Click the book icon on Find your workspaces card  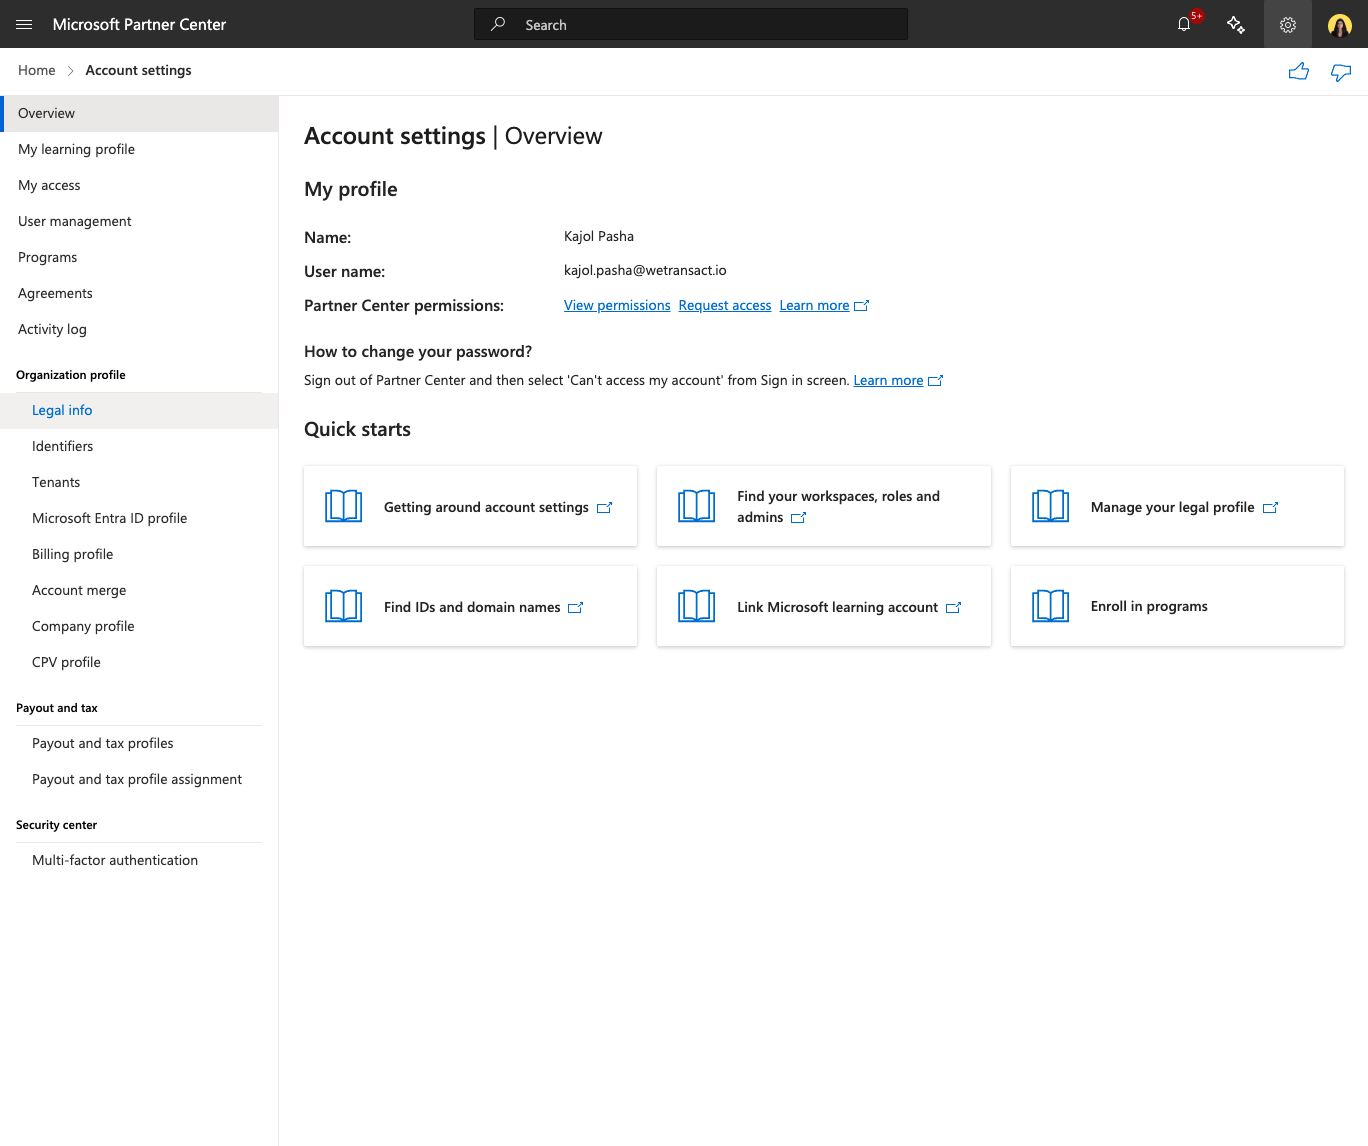point(697,506)
